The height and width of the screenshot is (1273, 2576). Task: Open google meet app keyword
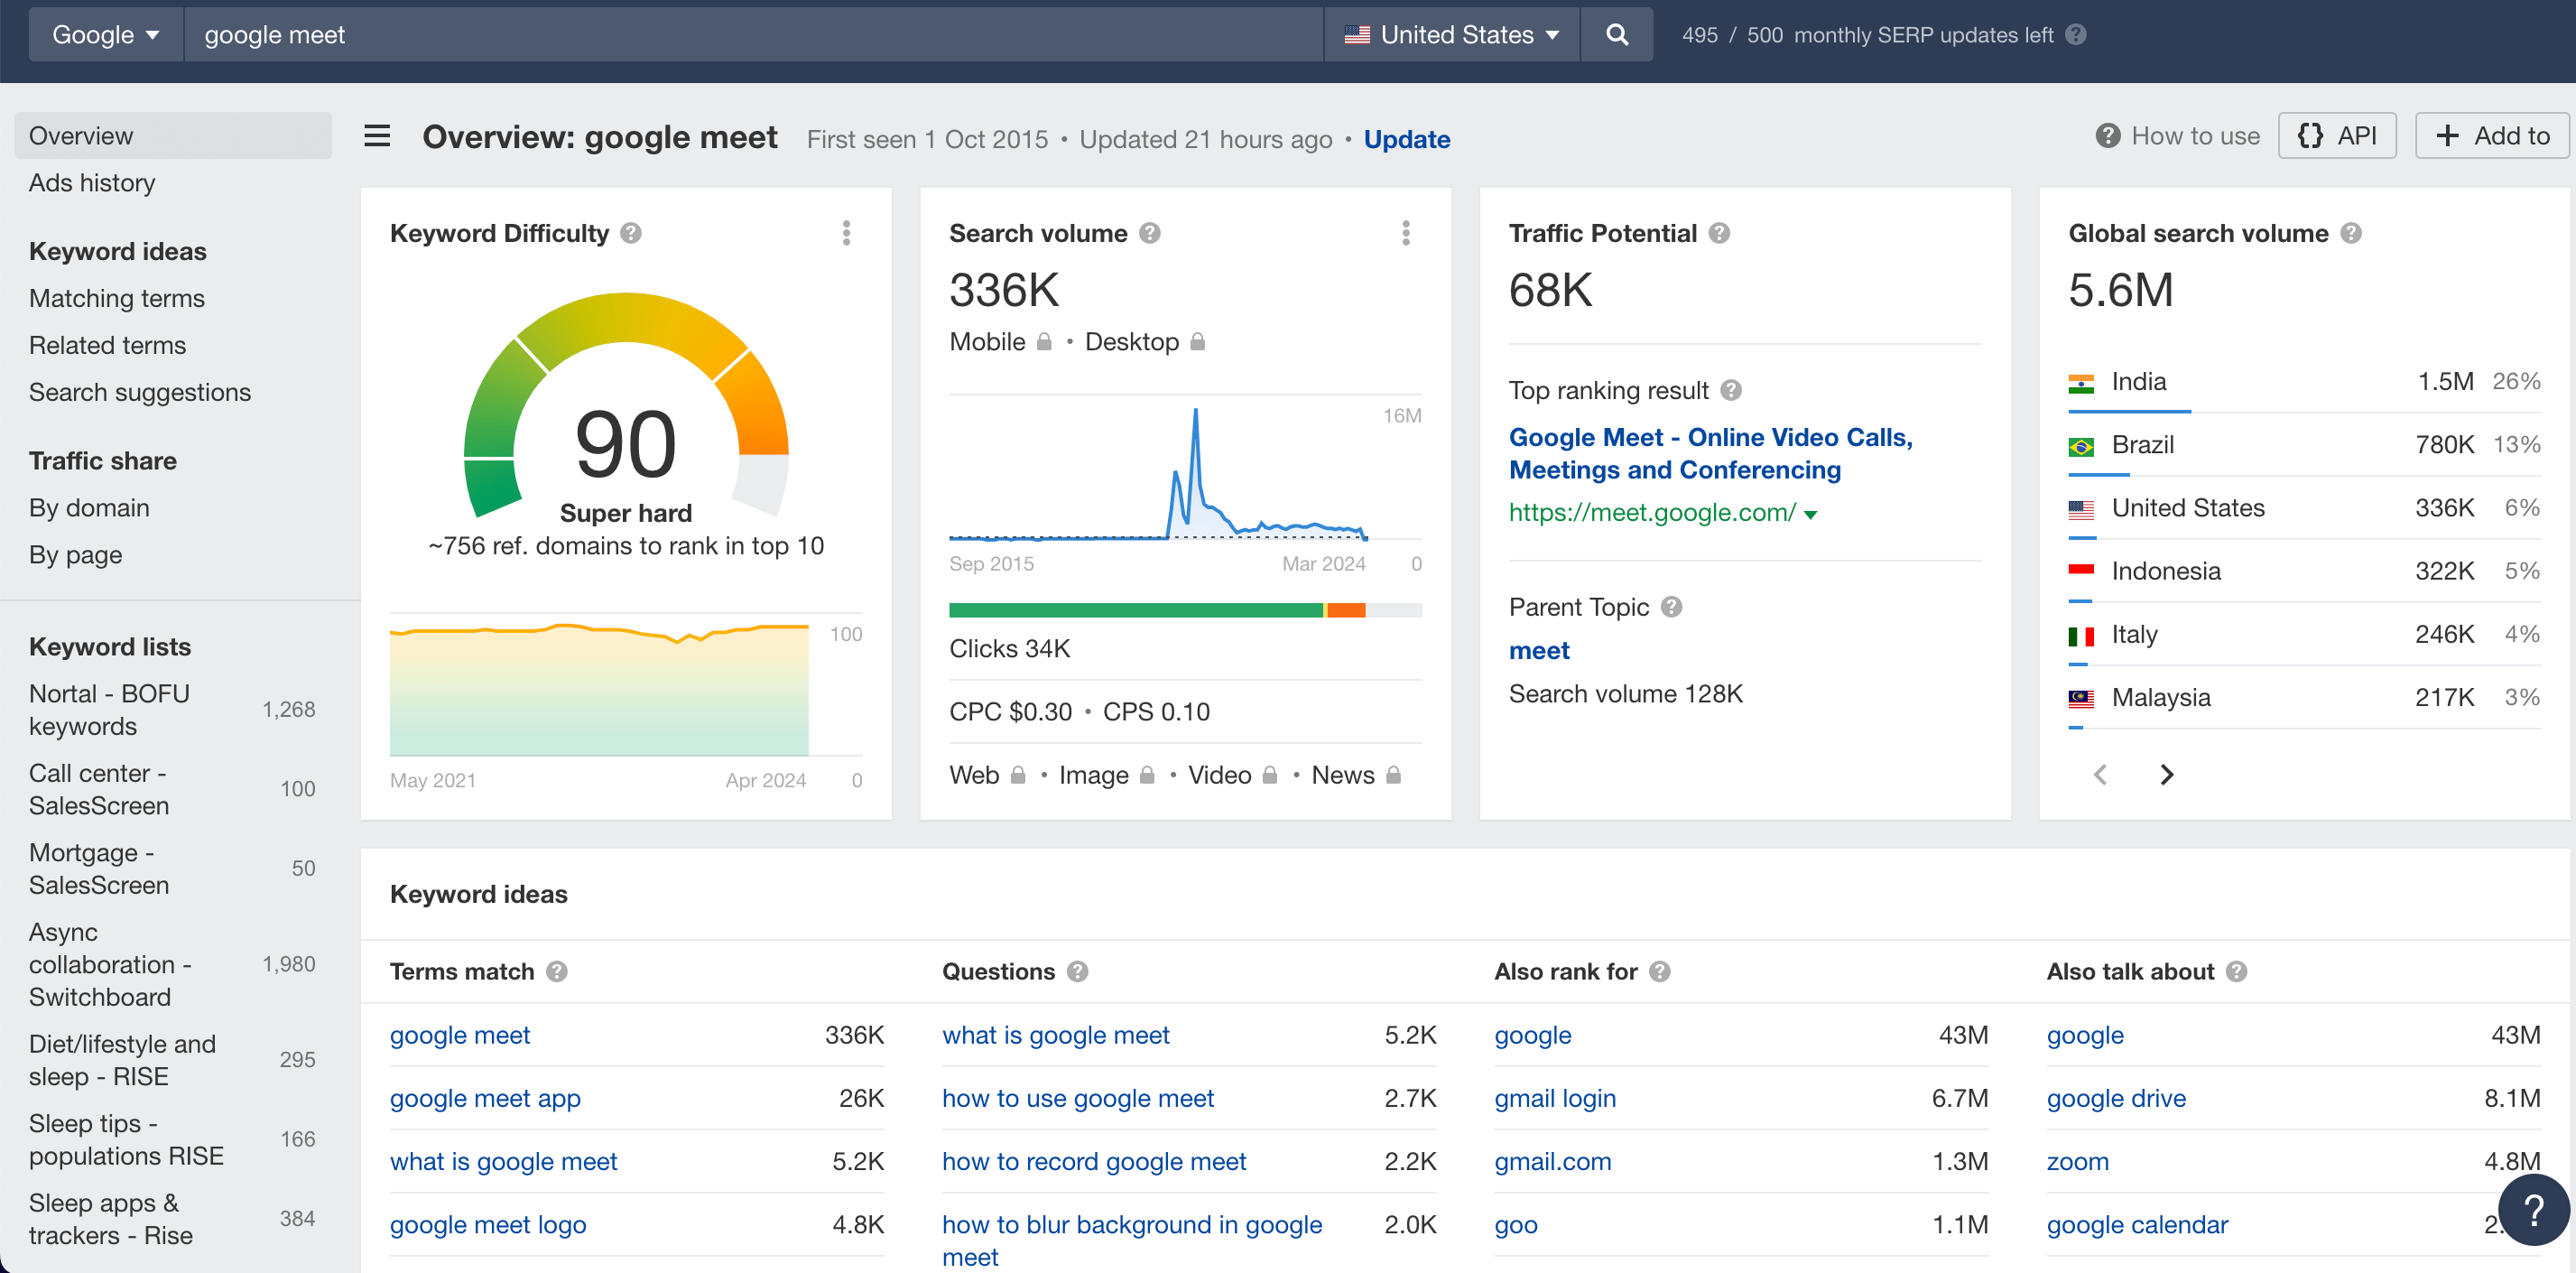485,1098
